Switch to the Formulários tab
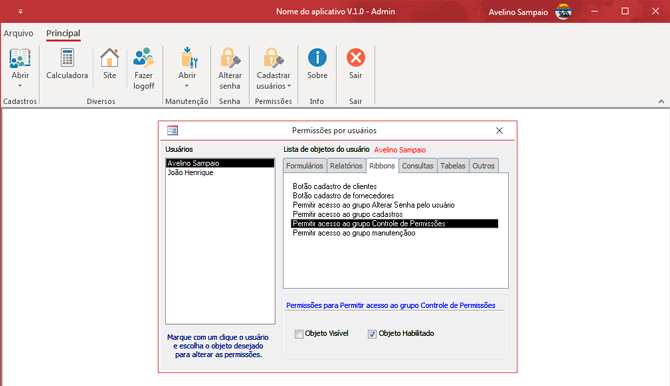Screen dimensions: 670x386 305,166
